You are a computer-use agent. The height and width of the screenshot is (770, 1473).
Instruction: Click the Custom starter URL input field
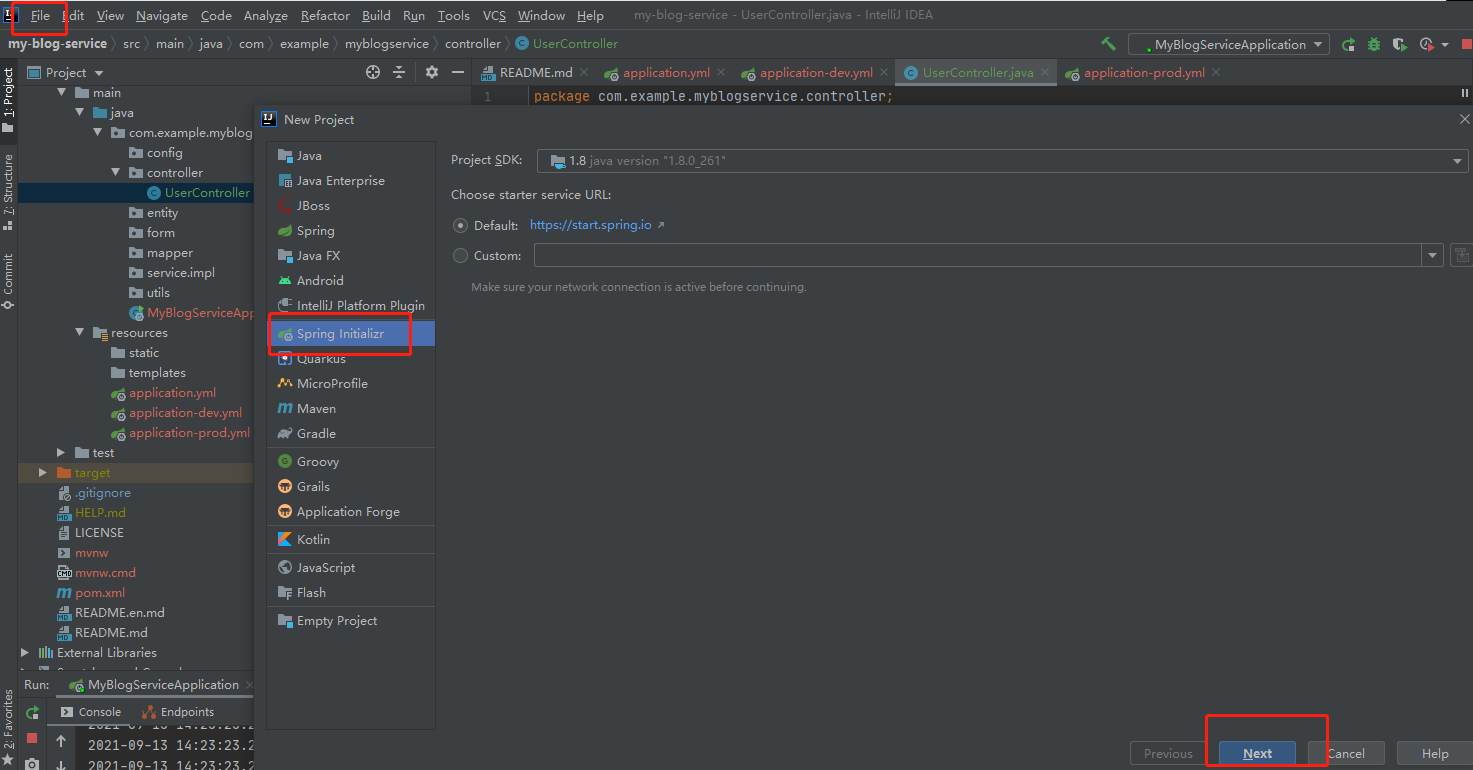tap(979, 256)
